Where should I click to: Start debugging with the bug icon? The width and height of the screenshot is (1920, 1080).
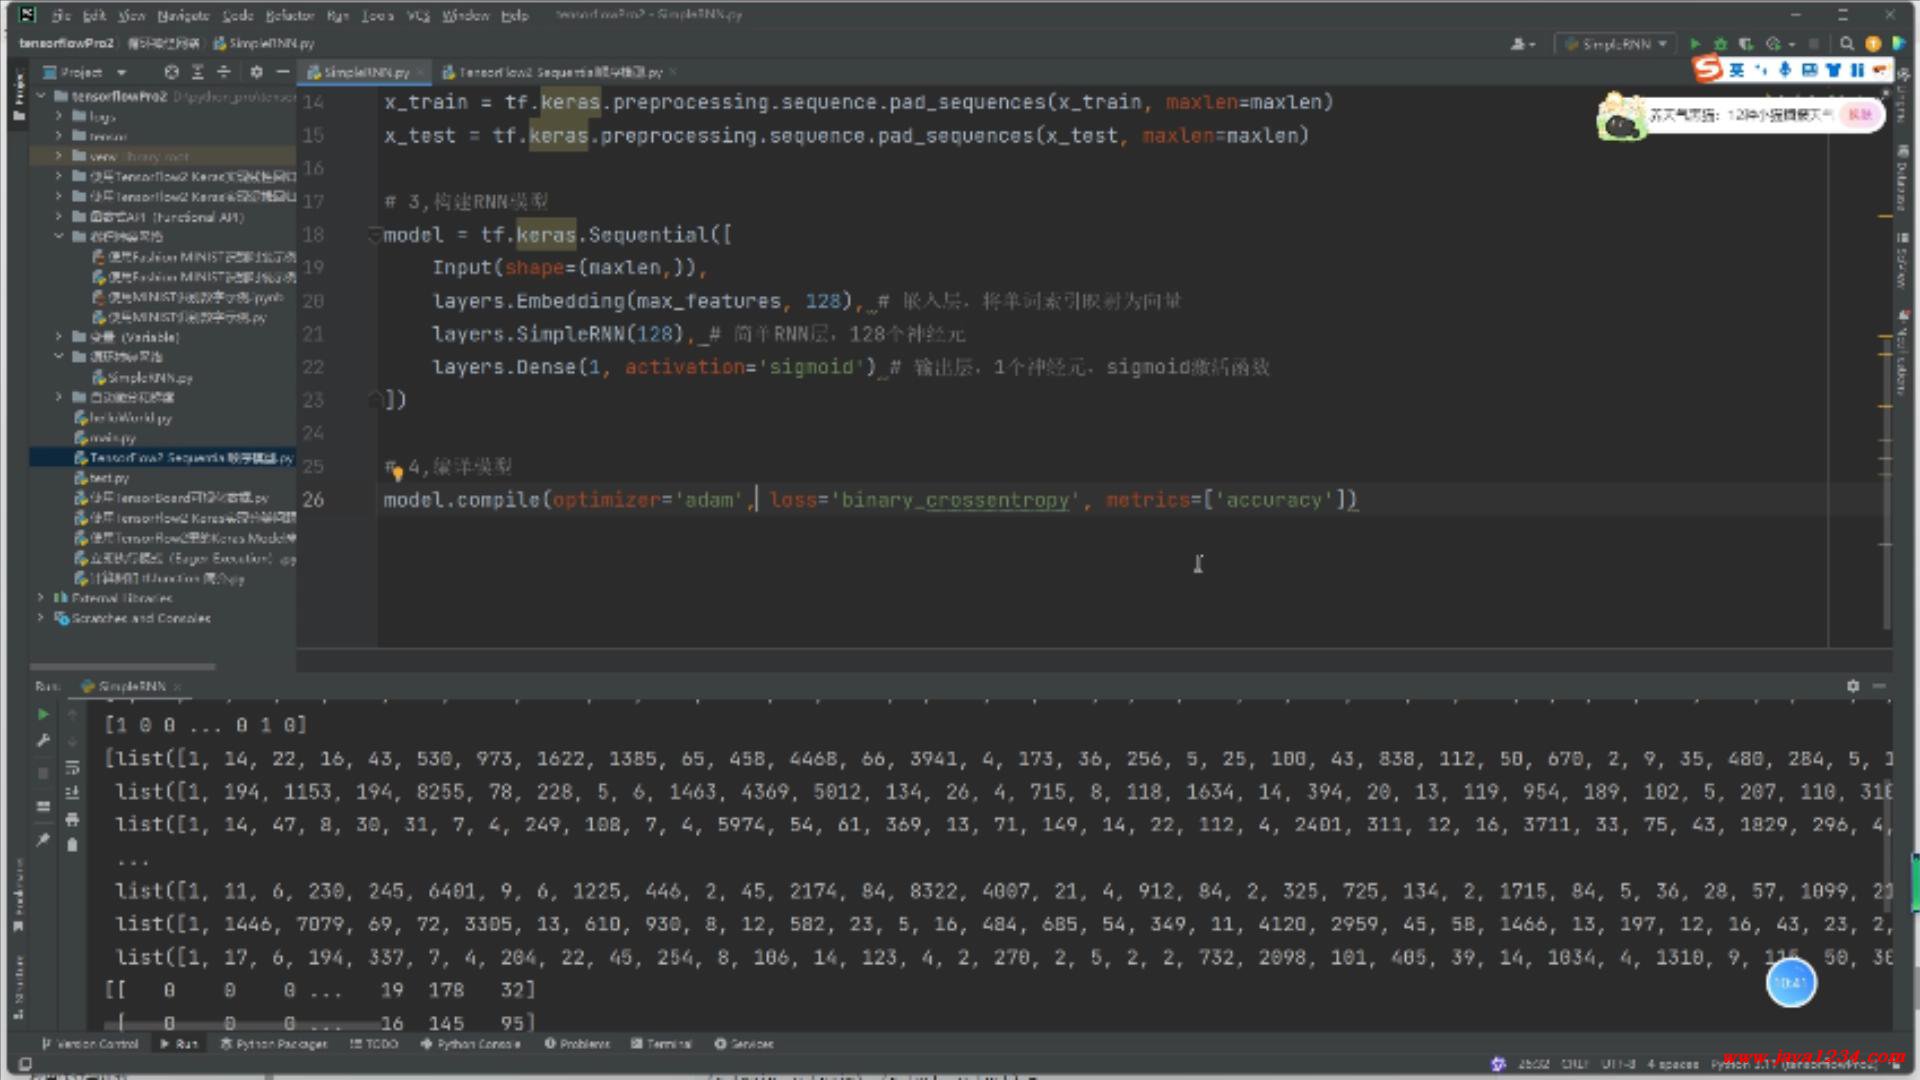click(x=1720, y=44)
